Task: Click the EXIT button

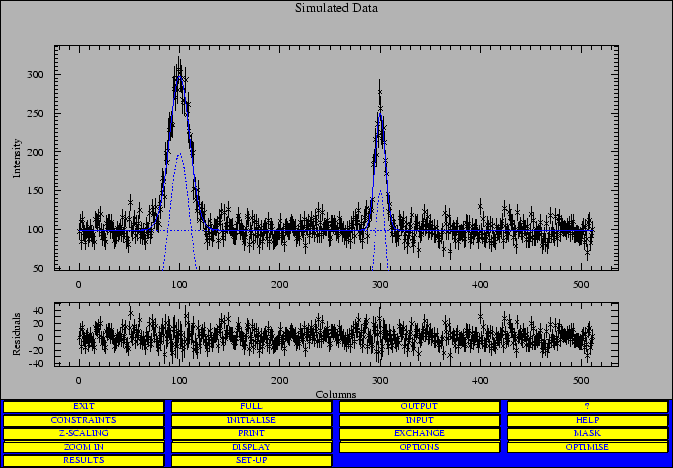Action: tap(83, 406)
